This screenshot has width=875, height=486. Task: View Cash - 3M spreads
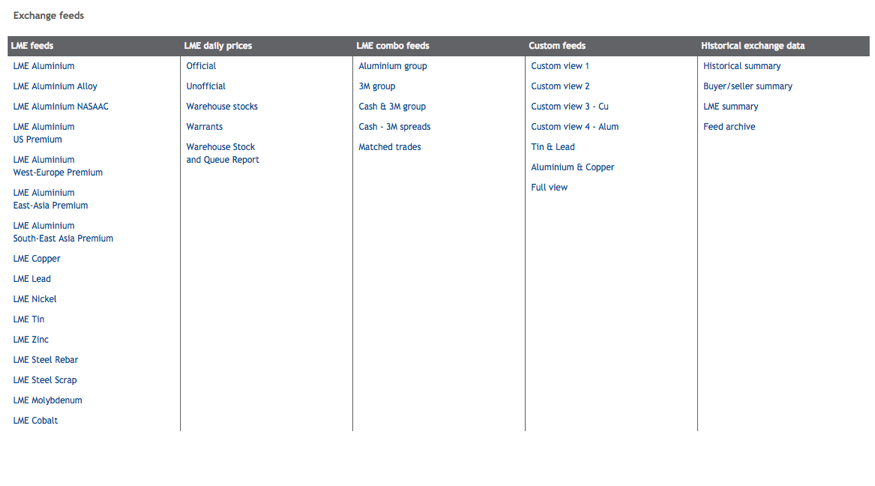(395, 127)
